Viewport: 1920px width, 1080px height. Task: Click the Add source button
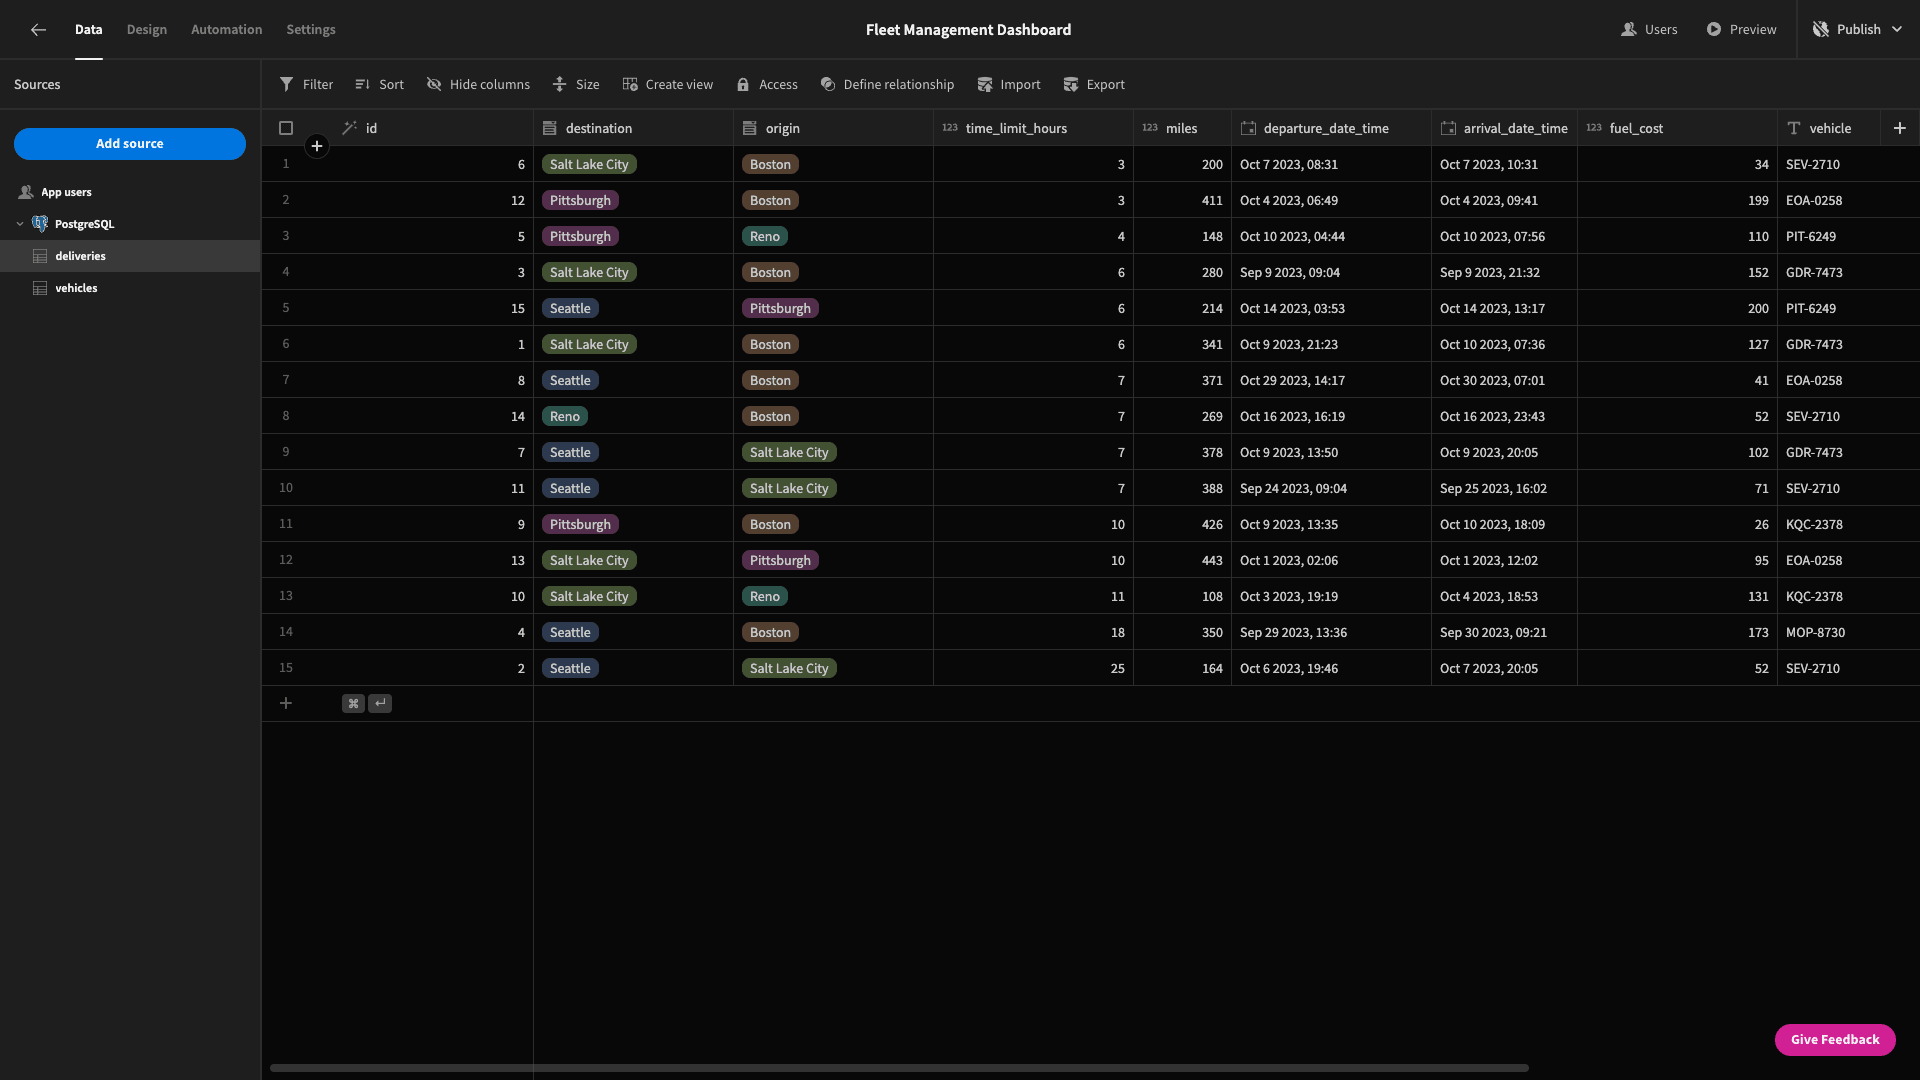[130, 144]
